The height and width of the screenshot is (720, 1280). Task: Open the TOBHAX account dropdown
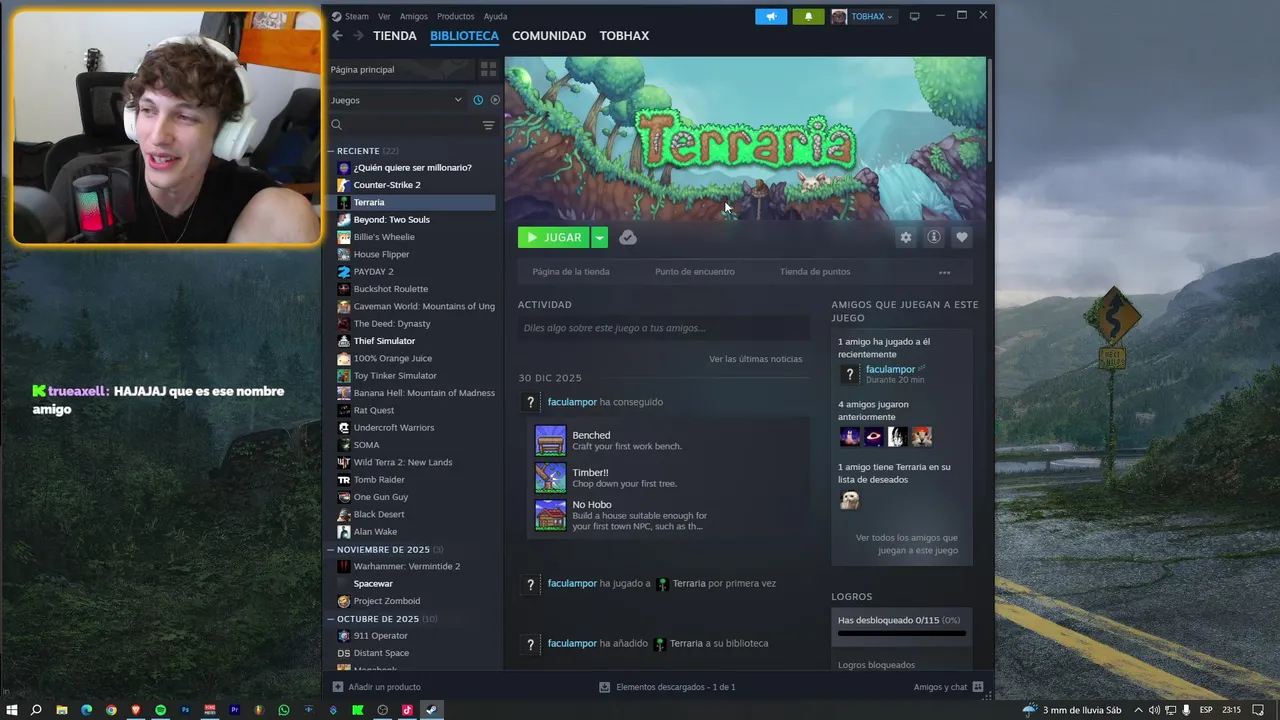pos(863,16)
